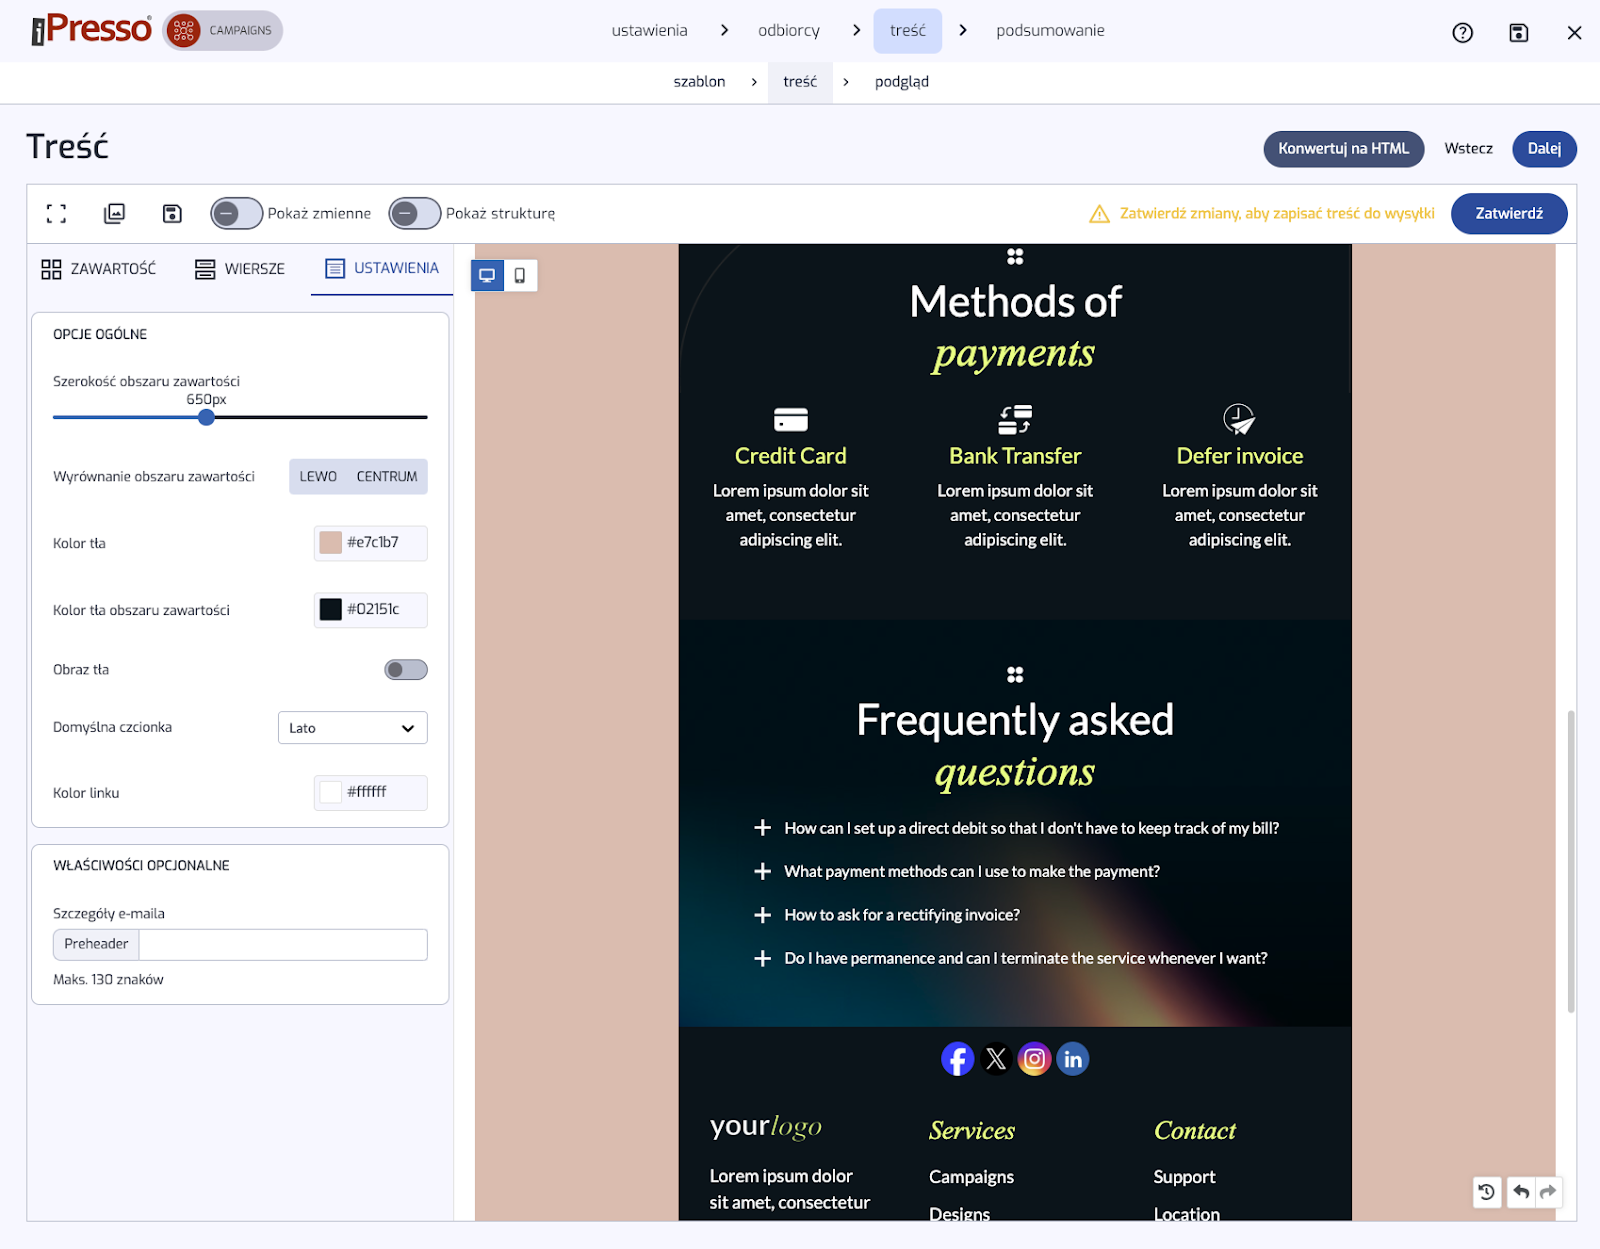The image size is (1600, 1249).
Task: Click the Konwertuj na HTML button
Action: [1343, 149]
